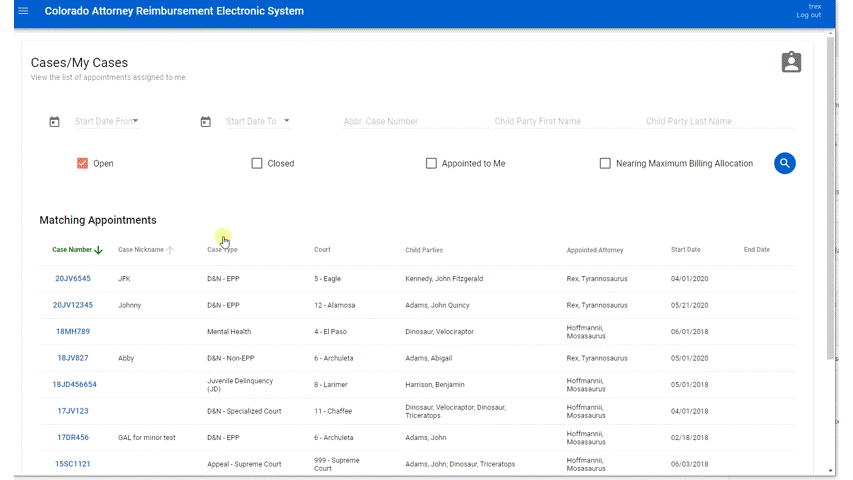Sort by Start Date column header

pos(685,250)
